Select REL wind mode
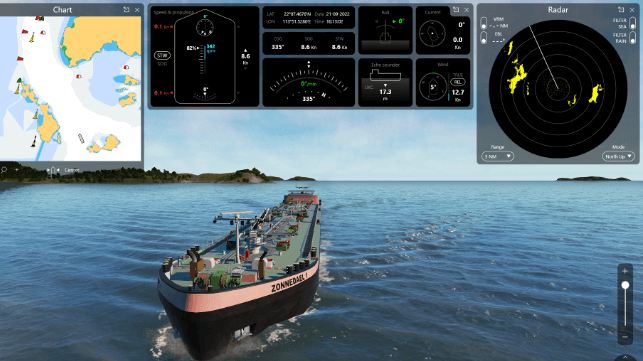 click(458, 82)
